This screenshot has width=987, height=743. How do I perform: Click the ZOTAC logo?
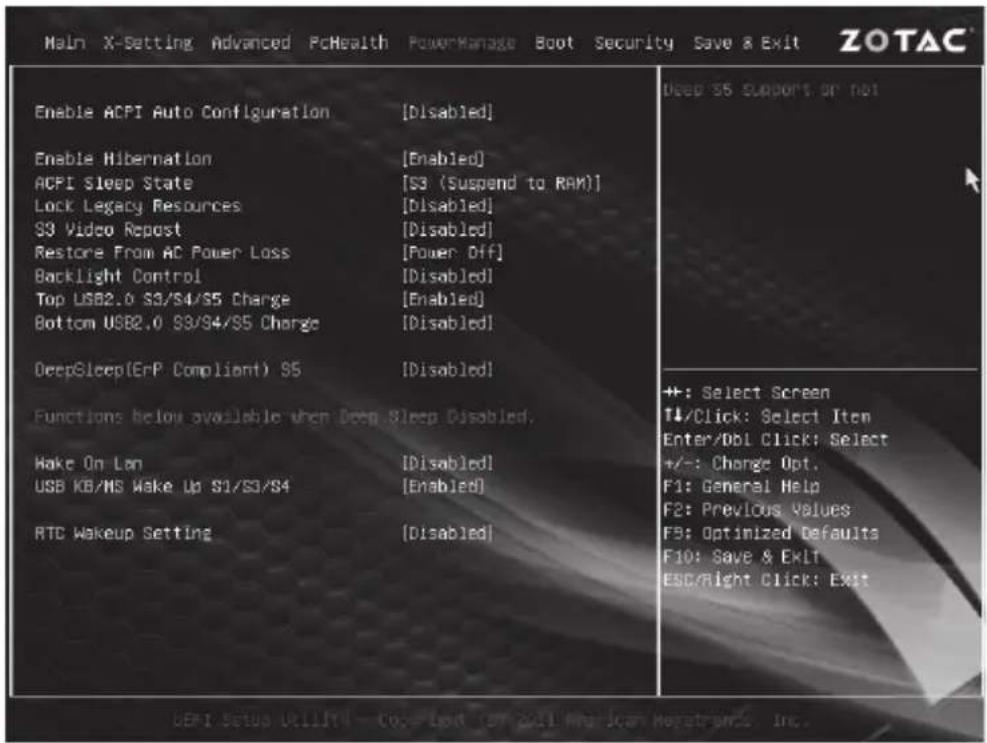pyautogui.click(x=903, y=41)
